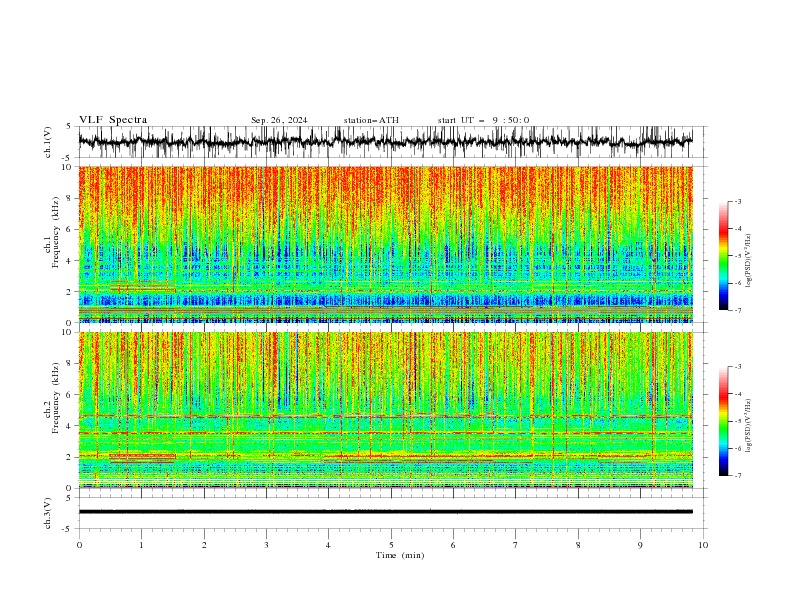Click the 'ch.3(V)' waveform axis label
Viewport: 792px width, 612px height.
point(48,513)
